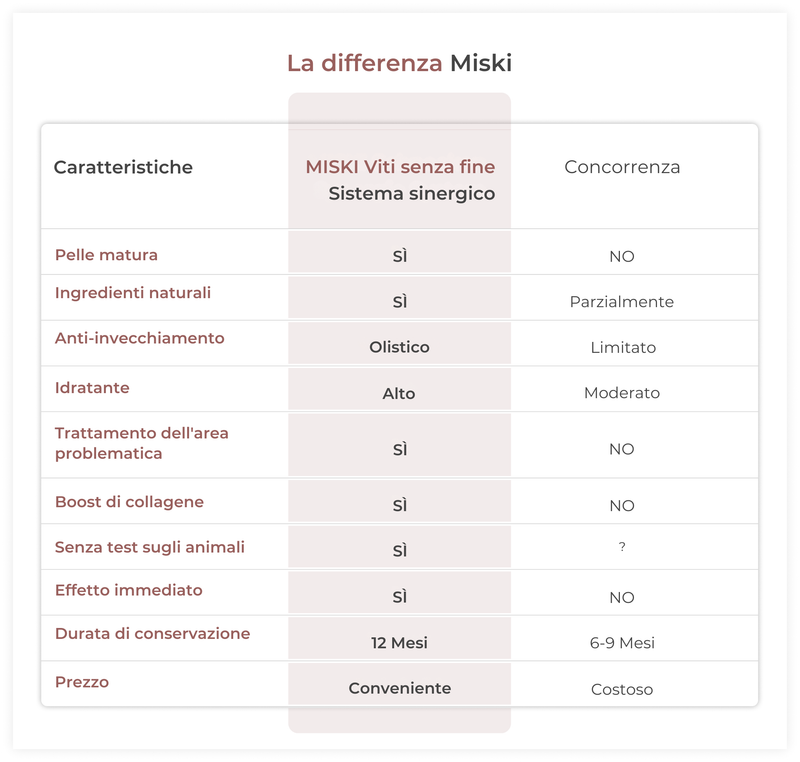Click the question mark in the competitor column
The width and height of the screenshot is (800, 762).
coord(622,548)
